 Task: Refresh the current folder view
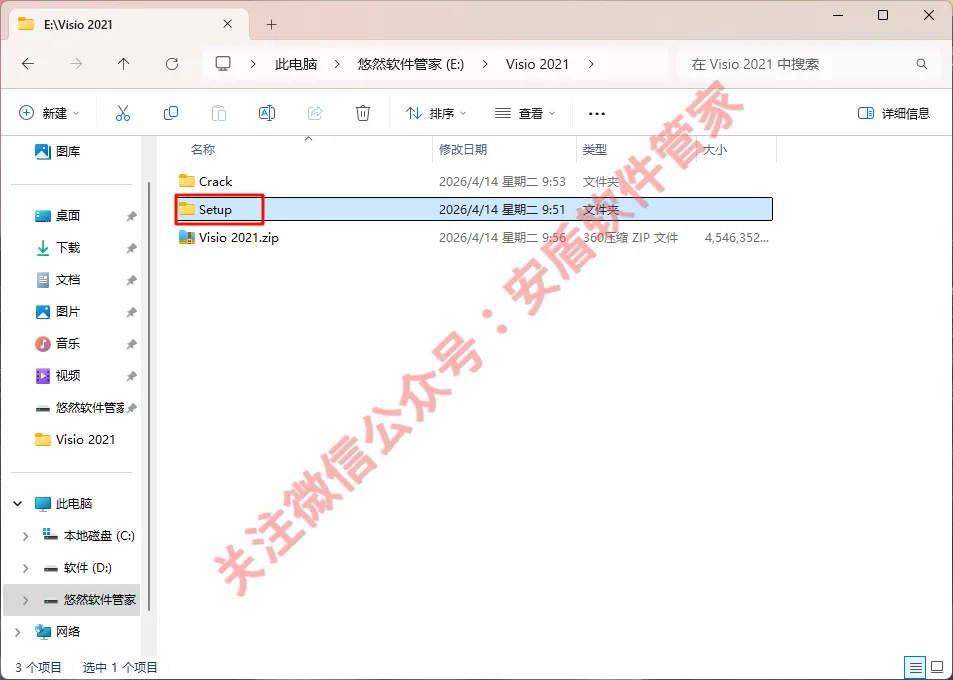tap(172, 64)
